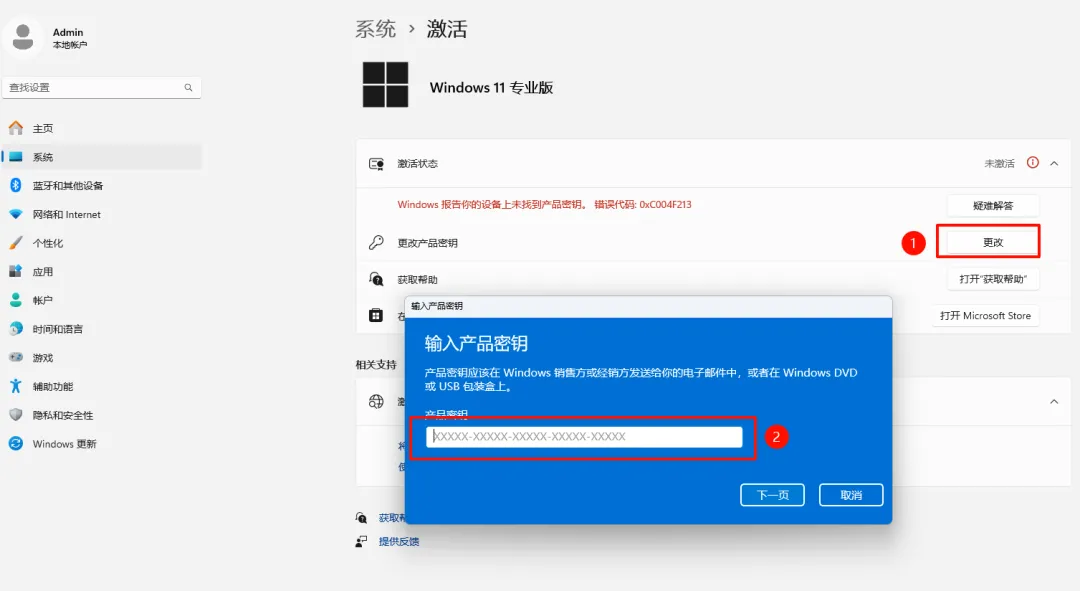Click the 疑难解答 button
1080x591 pixels.
click(993, 205)
